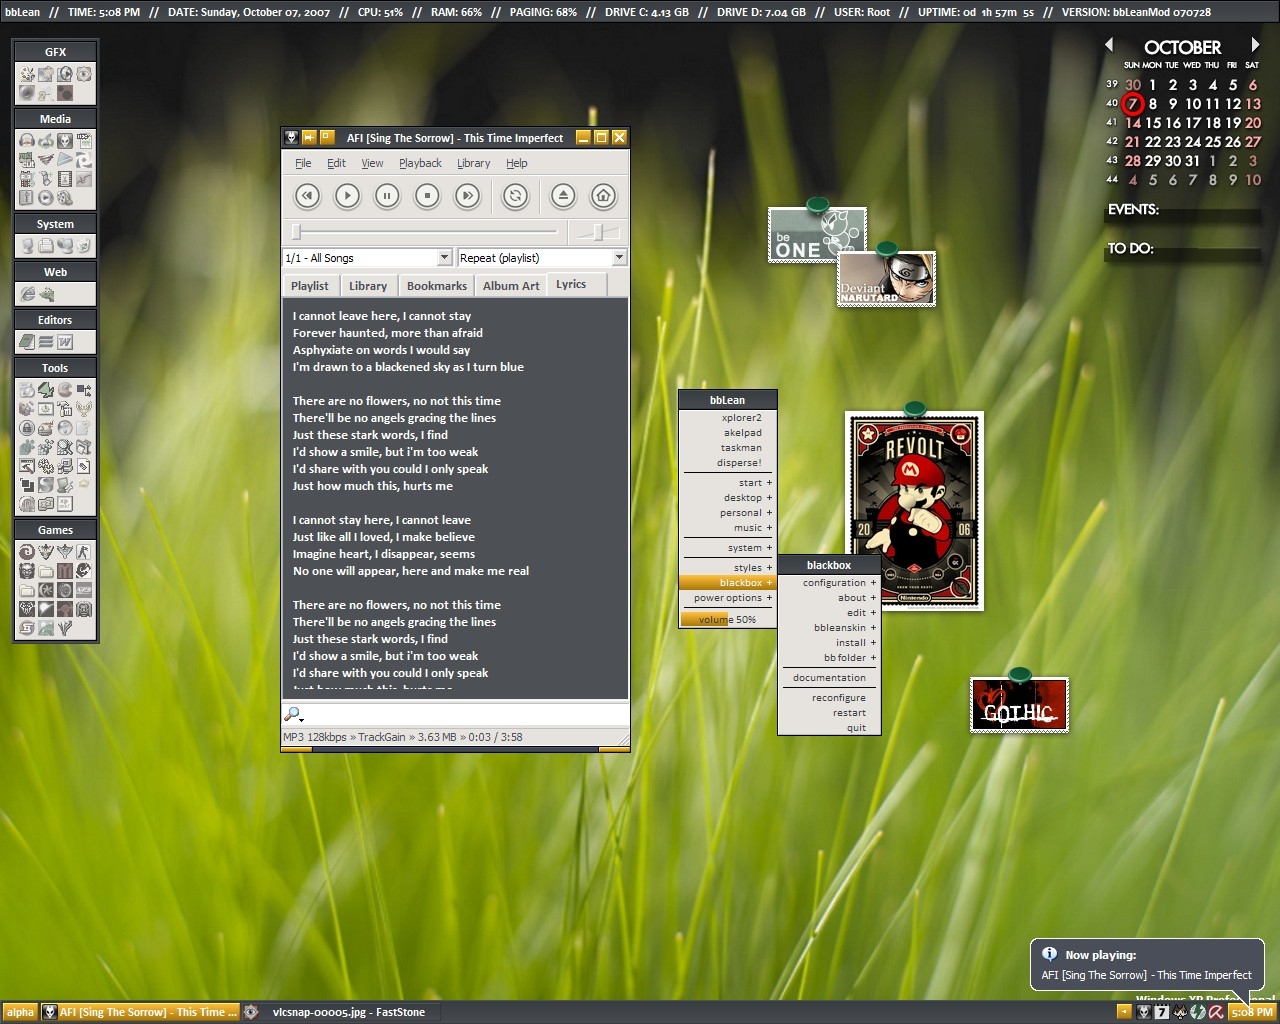Image resolution: width=1280 pixels, height=1024 pixels.
Task: Click the previous track button in player
Action: (307, 196)
